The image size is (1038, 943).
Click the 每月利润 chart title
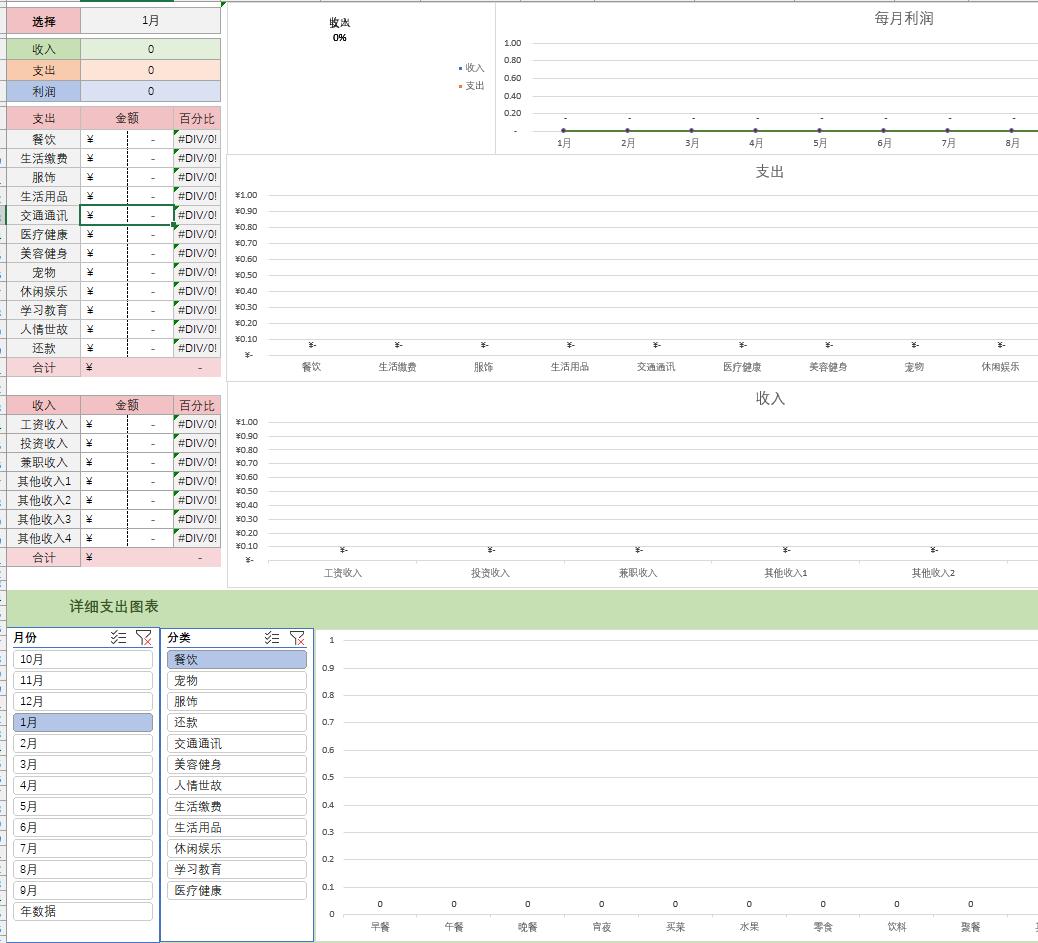tap(903, 18)
